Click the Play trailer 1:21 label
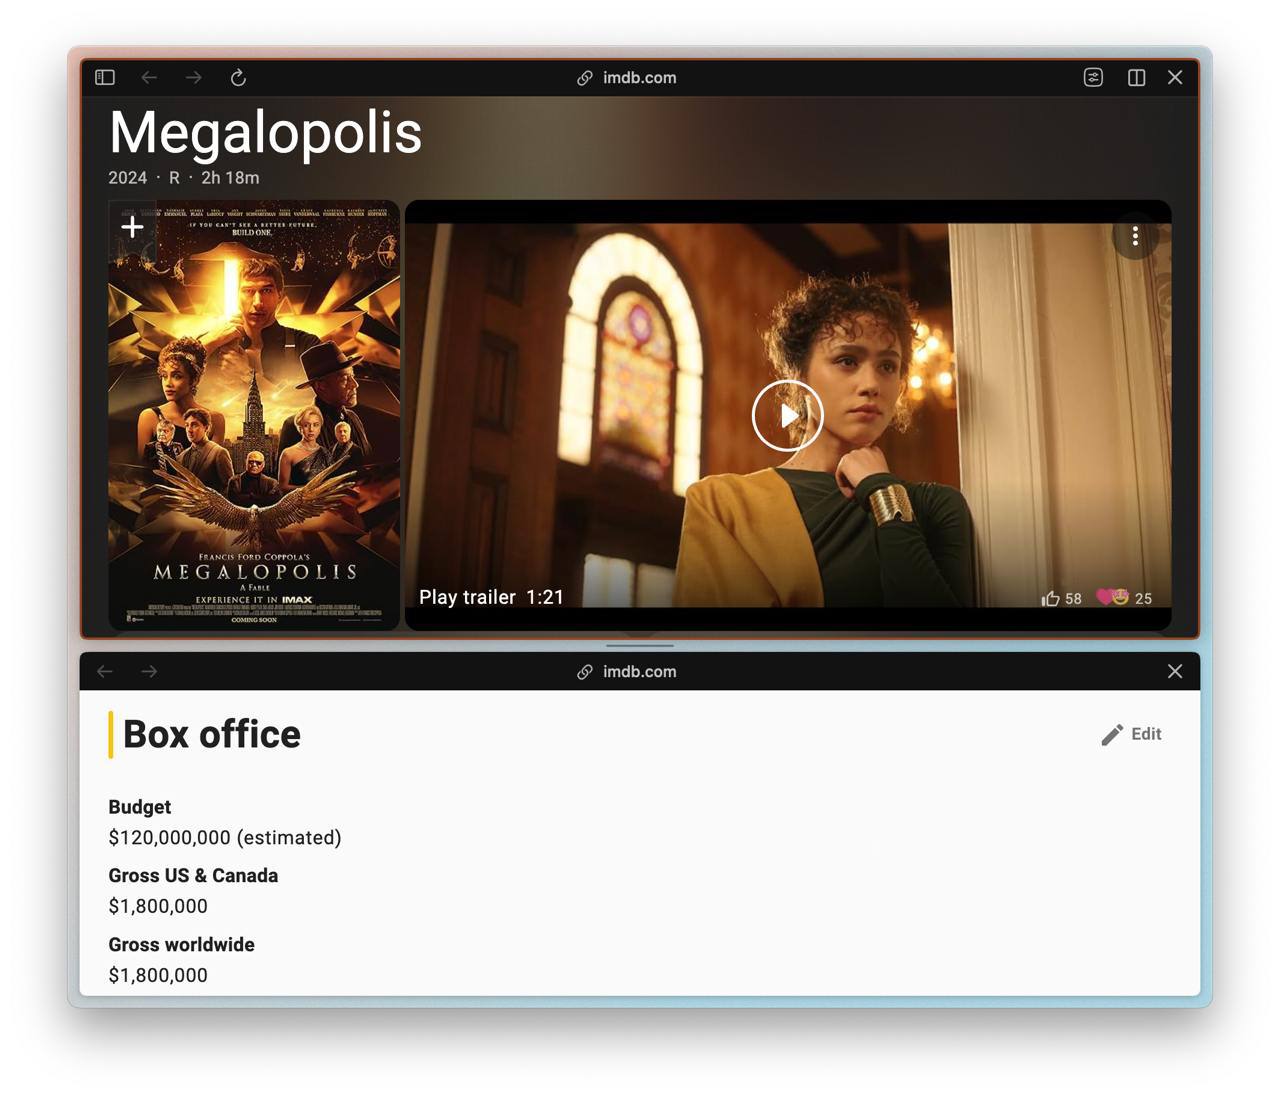 pos(491,597)
